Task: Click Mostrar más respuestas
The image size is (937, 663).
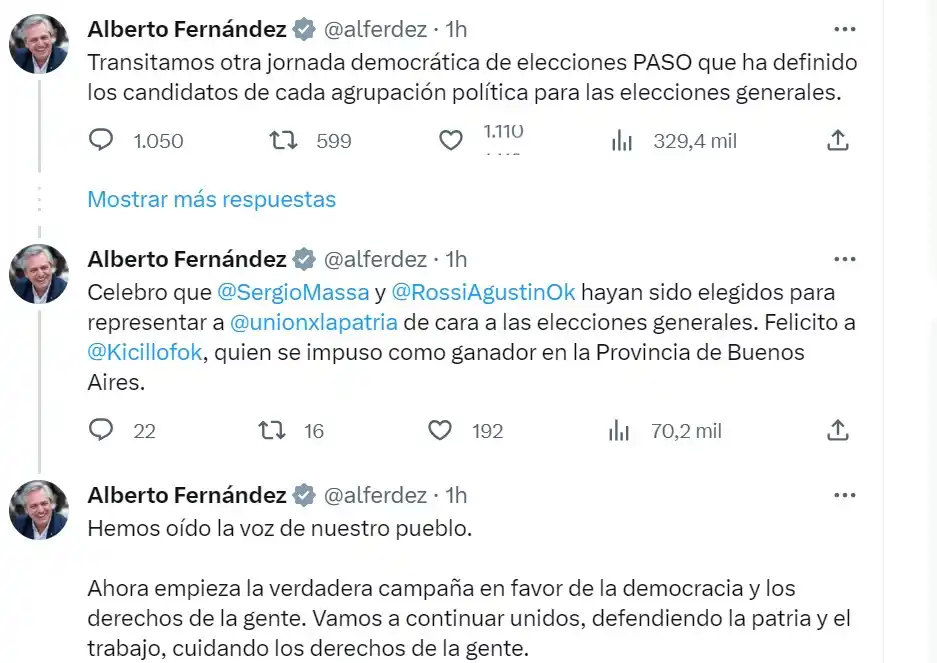Action: [212, 199]
